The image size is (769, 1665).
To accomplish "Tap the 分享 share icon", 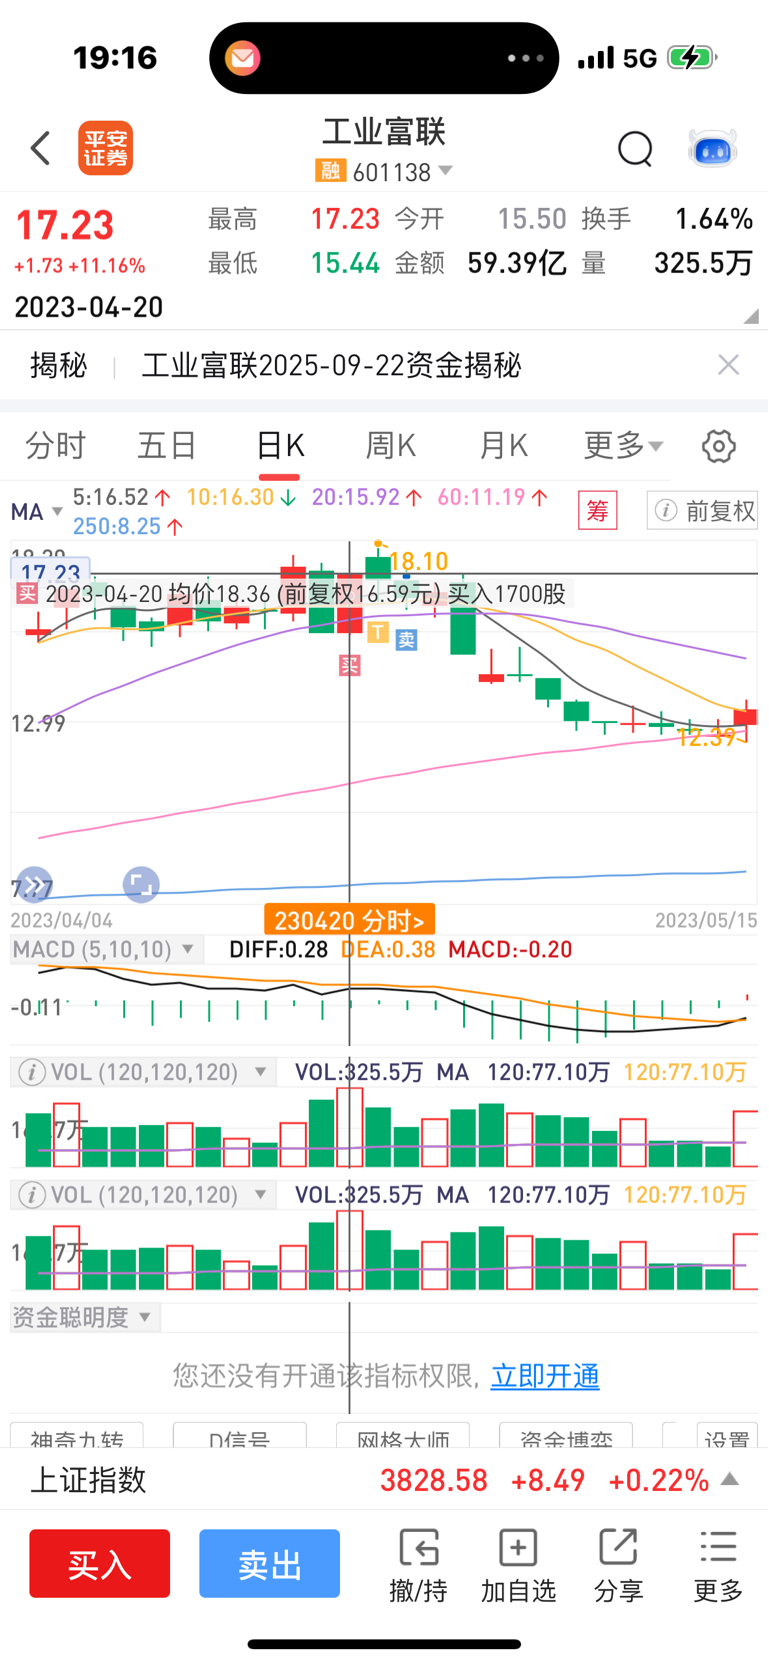I will tap(618, 1566).
